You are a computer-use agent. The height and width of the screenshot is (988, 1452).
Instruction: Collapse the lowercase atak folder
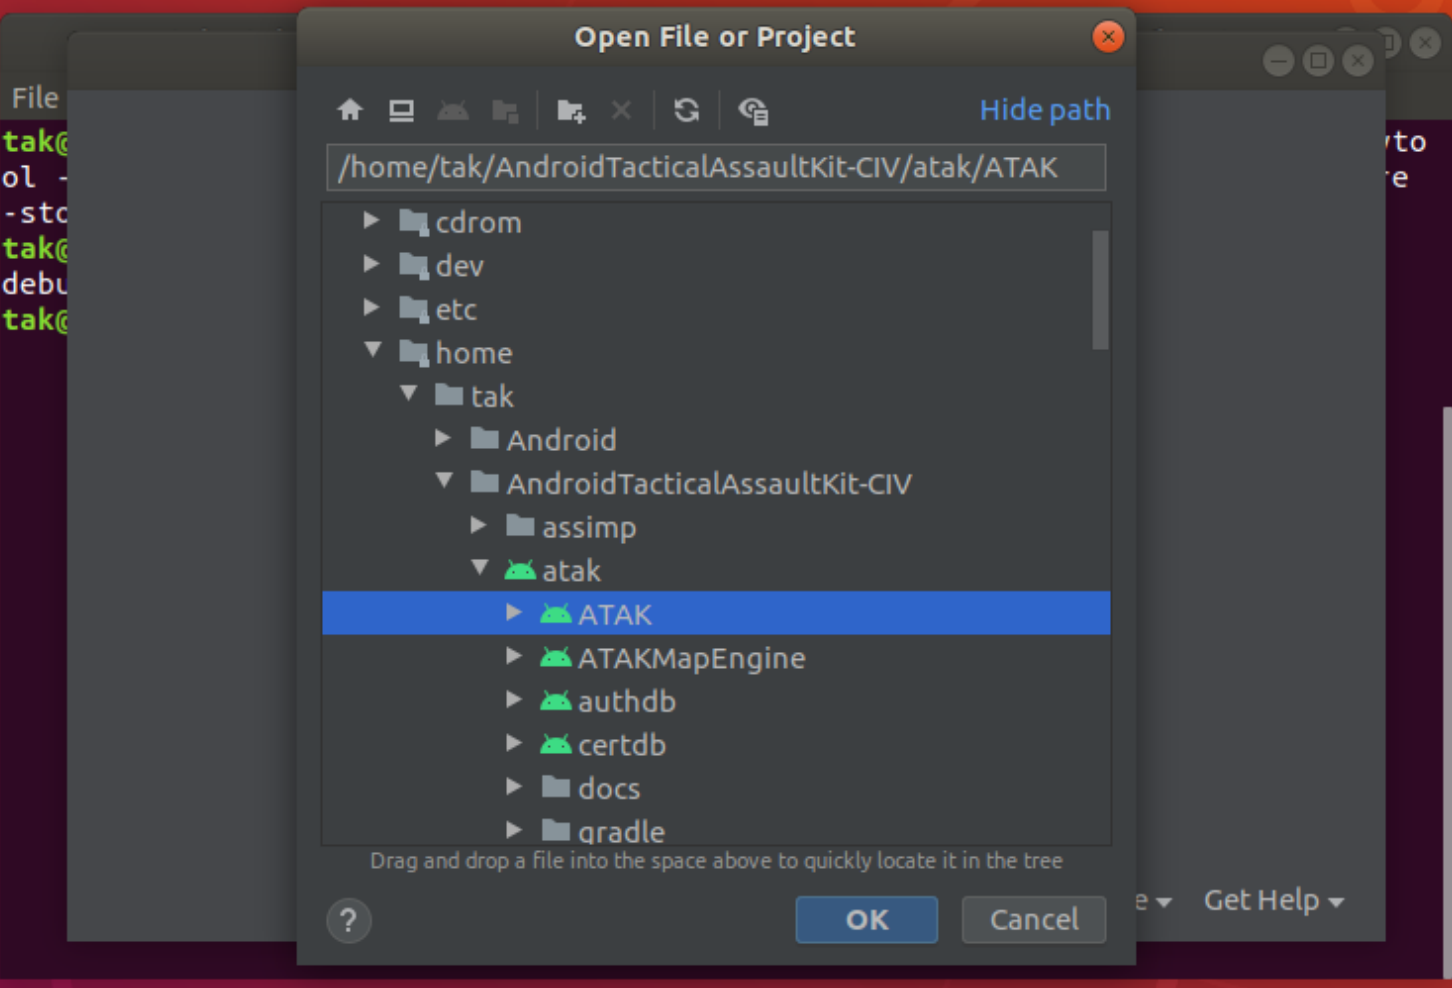[x=481, y=568]
